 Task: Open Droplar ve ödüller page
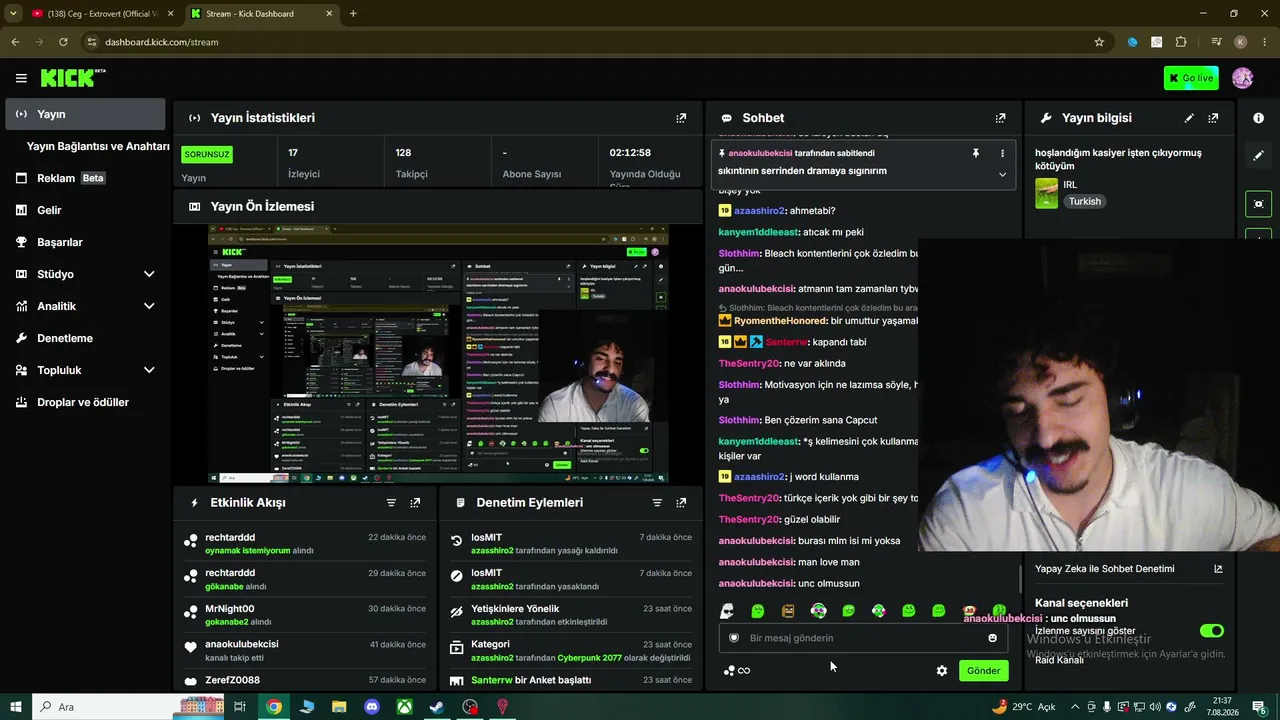pos(85,402)
